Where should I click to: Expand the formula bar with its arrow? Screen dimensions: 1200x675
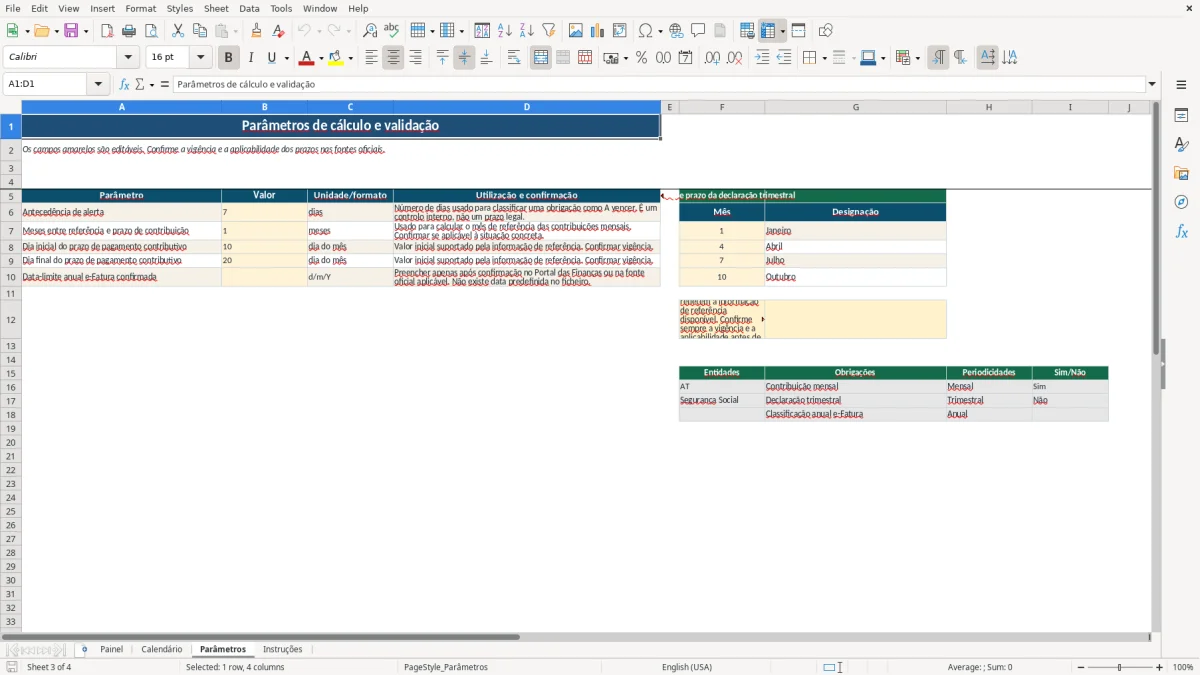(x=1152, y=85)
